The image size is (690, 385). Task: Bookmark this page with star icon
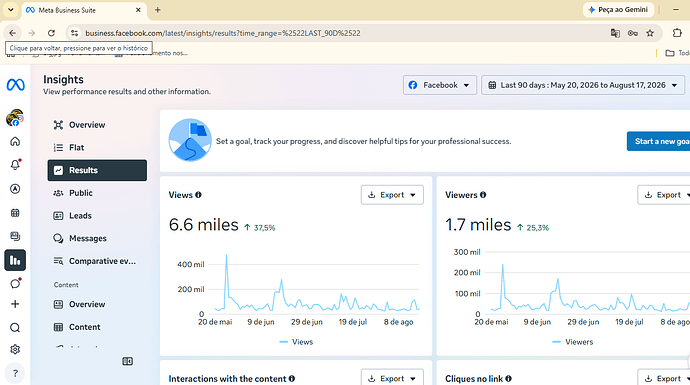pyautogui.click(x=650, y=33)
